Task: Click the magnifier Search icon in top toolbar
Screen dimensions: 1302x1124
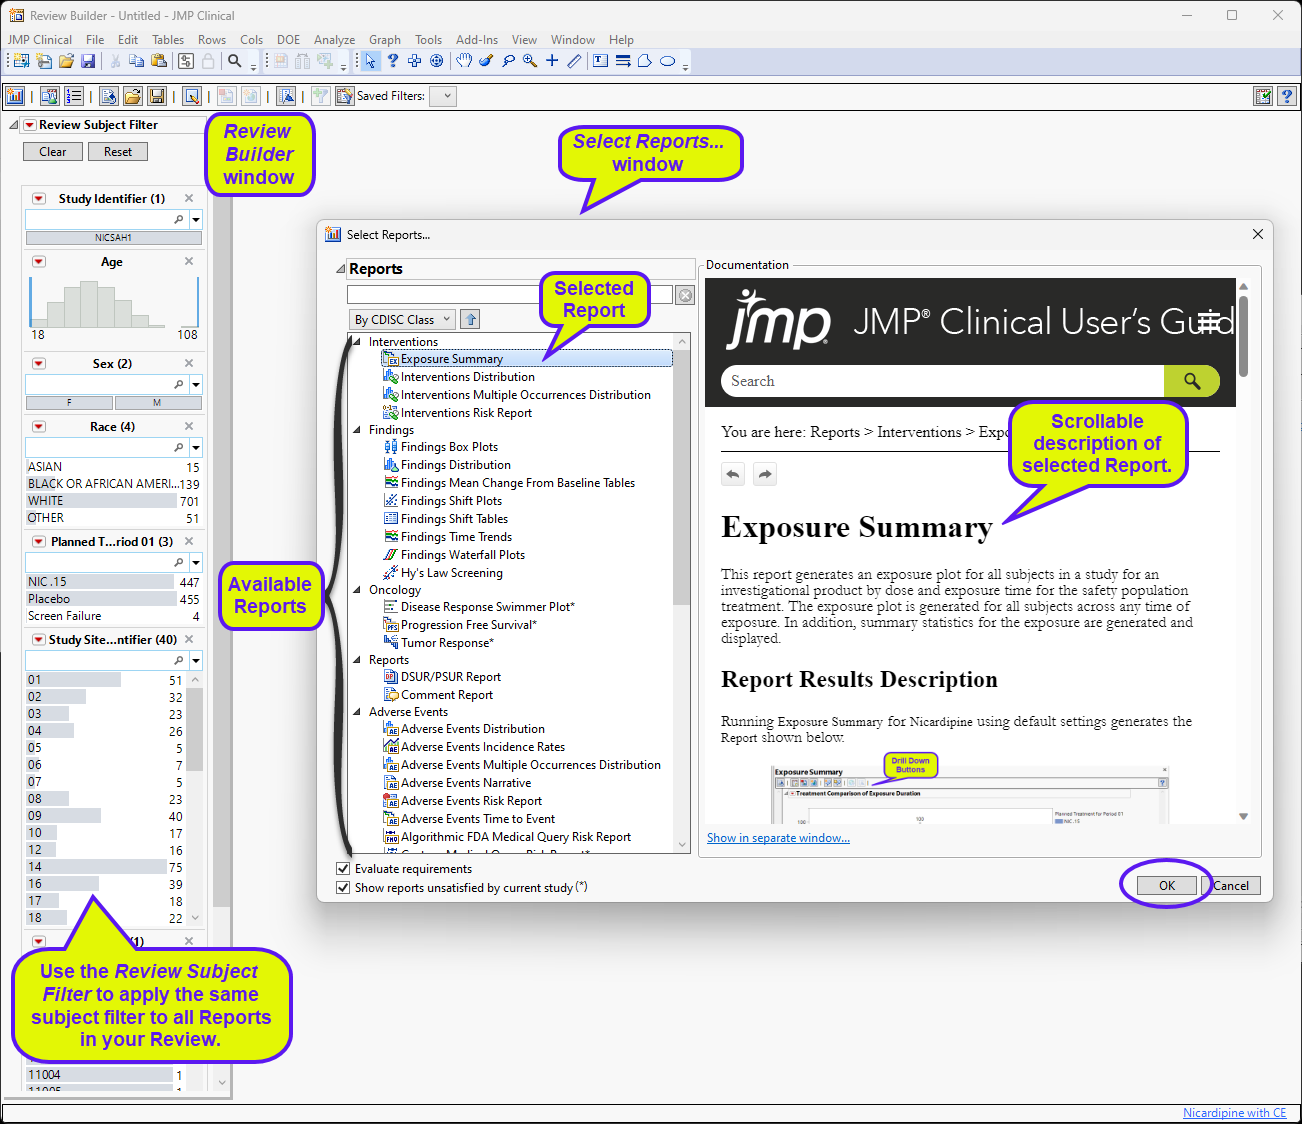Action: click(x=235, y=61)
